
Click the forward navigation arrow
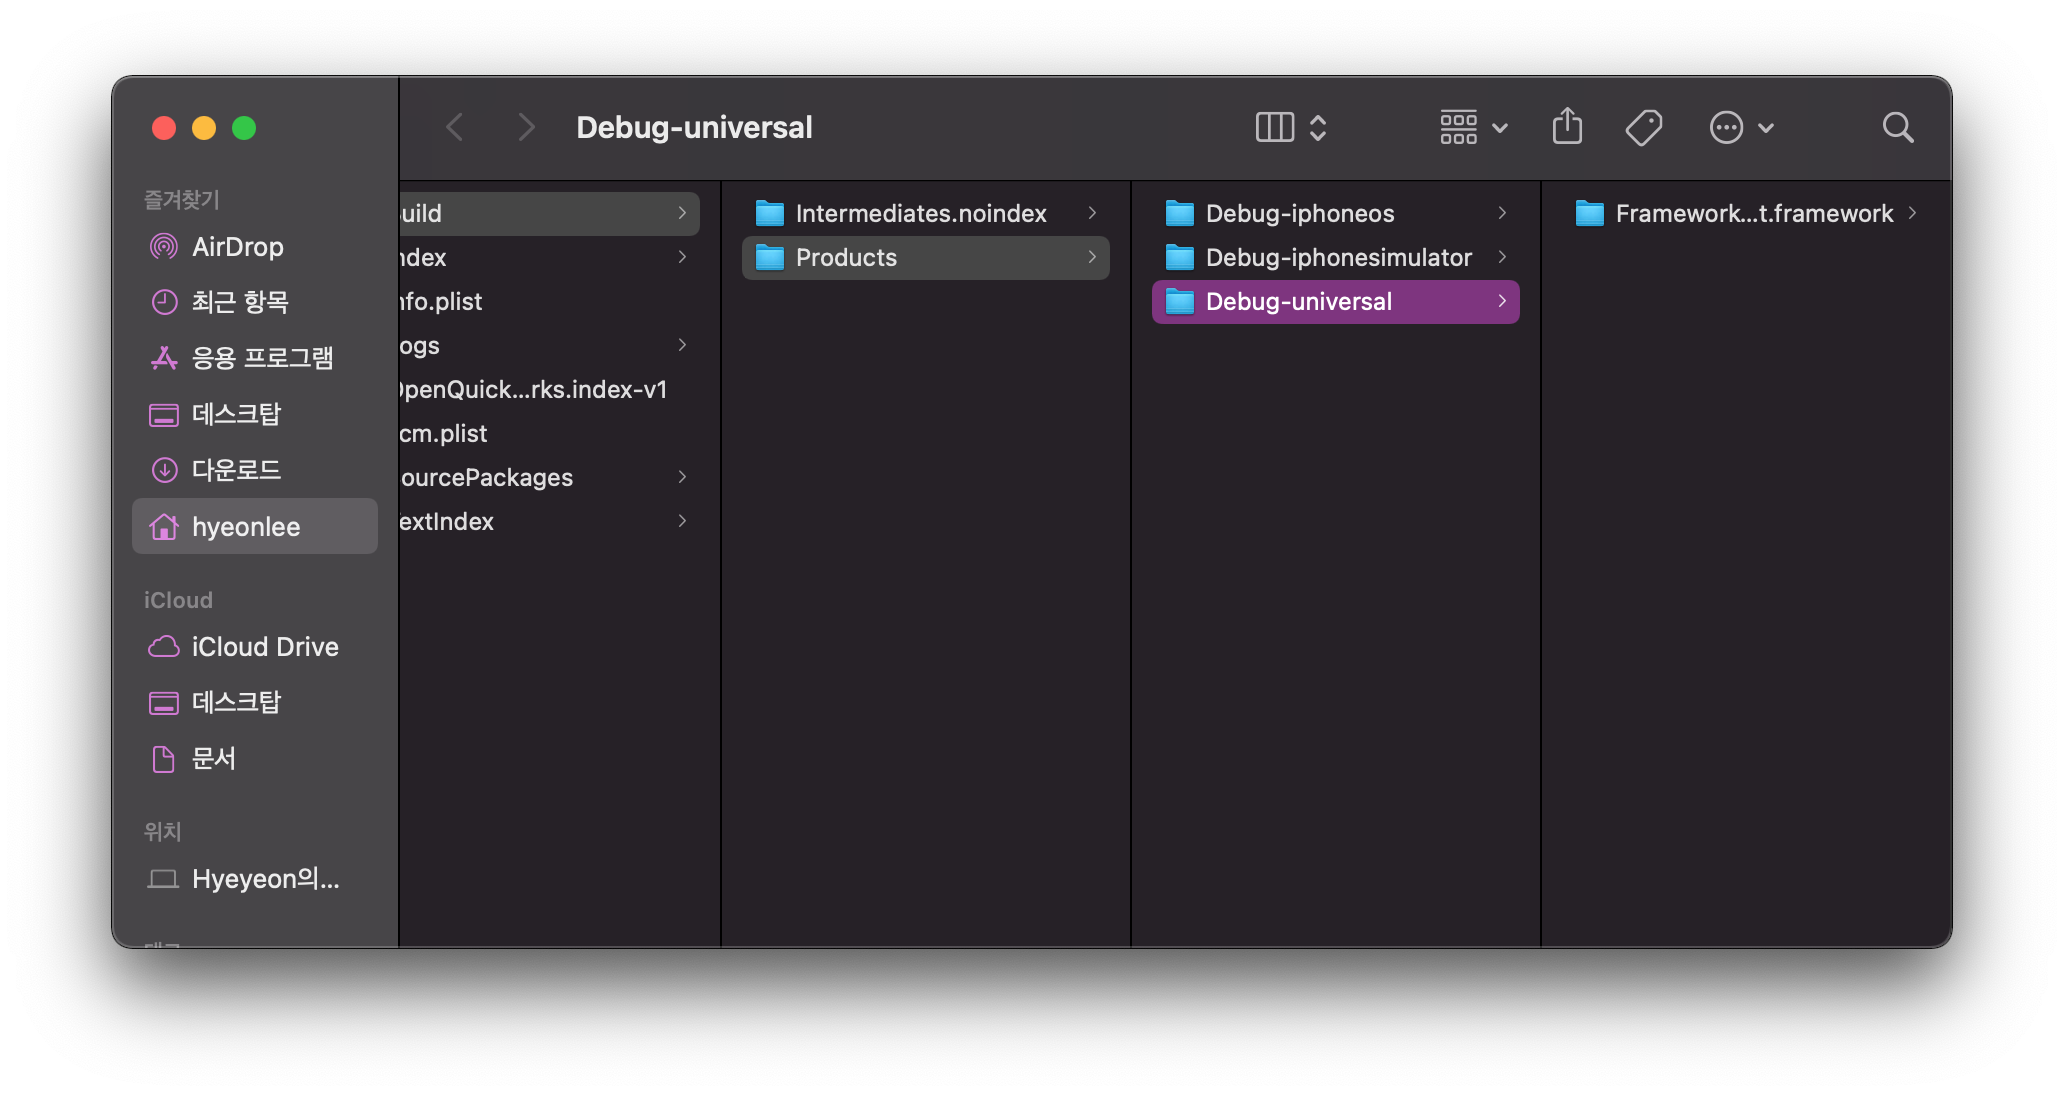[526, 127]
